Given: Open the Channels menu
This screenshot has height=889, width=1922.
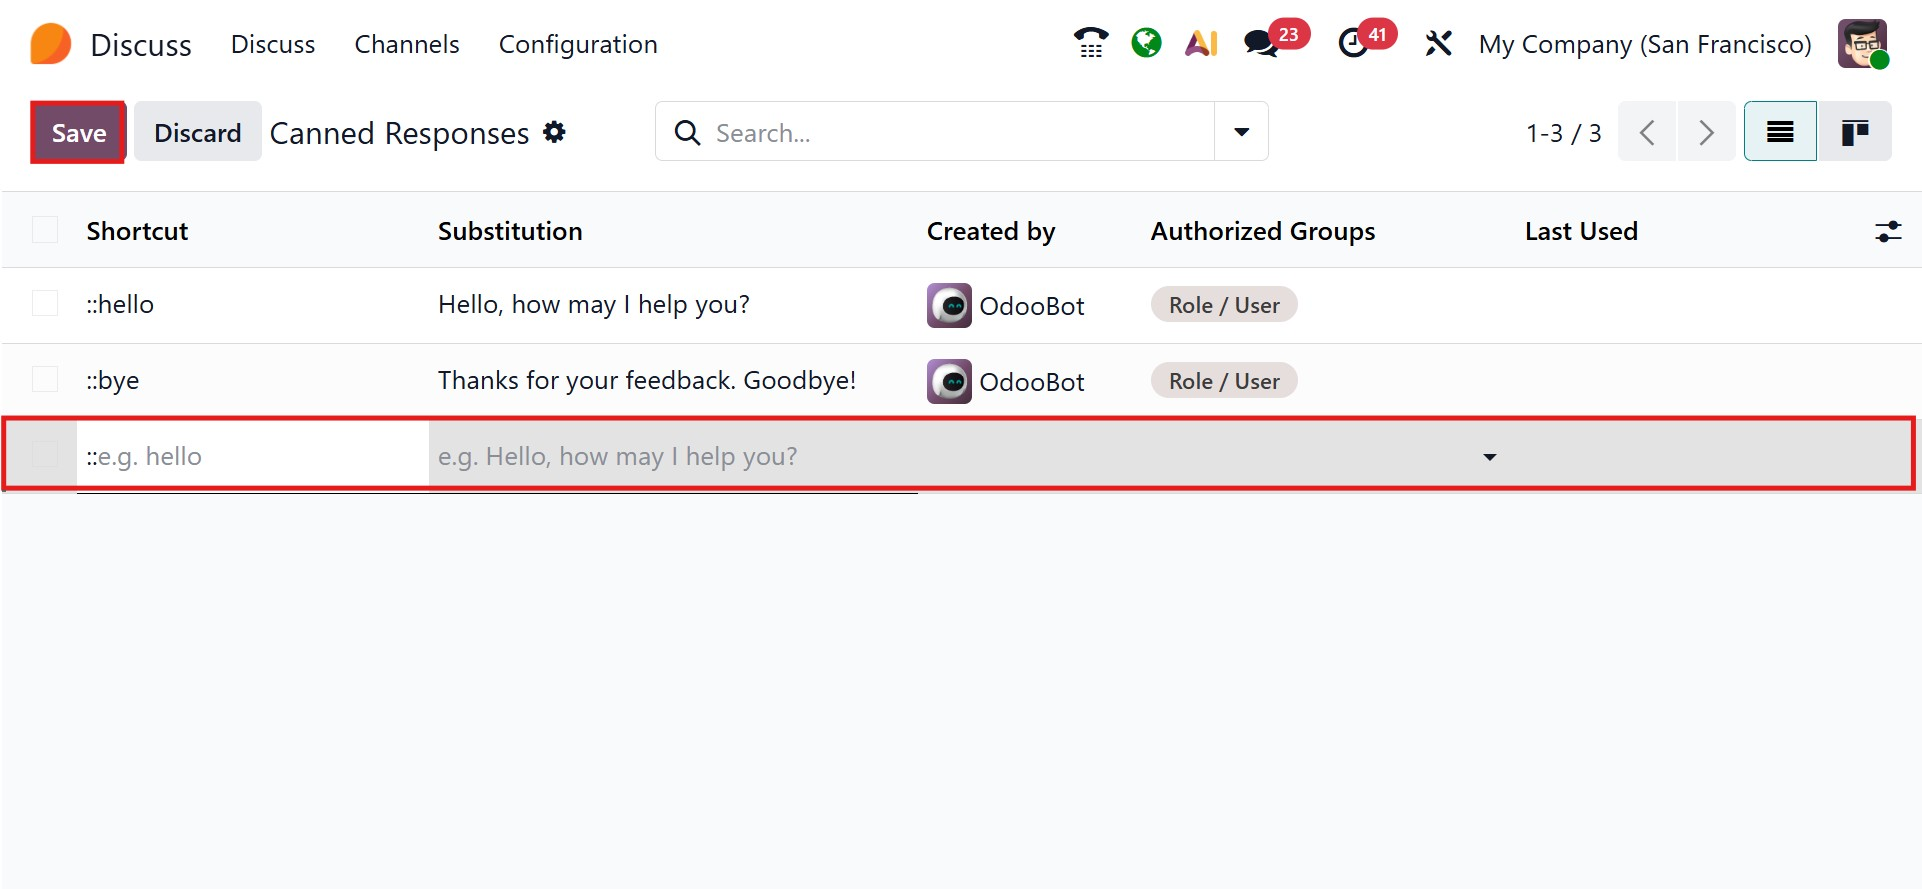Looking at the screenshot, I should pyautogui.click(x=407, y=45).
